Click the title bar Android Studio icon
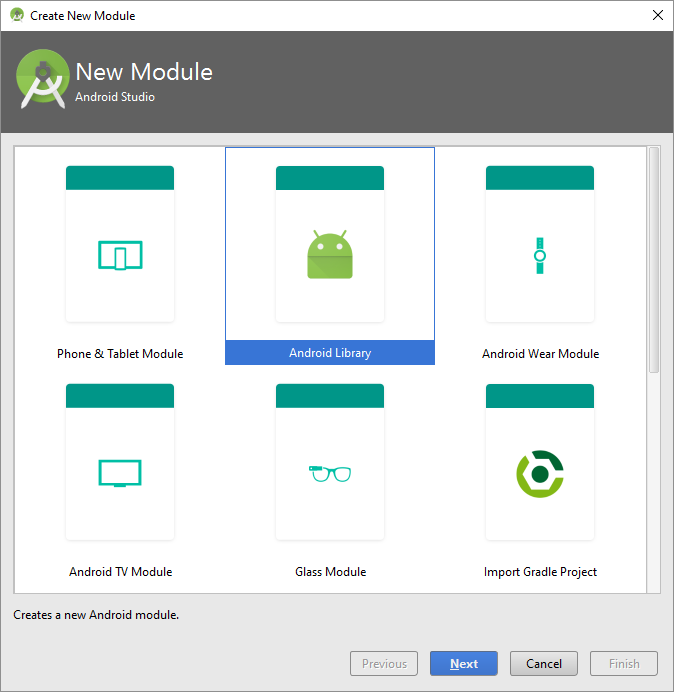674x692 pixels. [x=17, y=15]
